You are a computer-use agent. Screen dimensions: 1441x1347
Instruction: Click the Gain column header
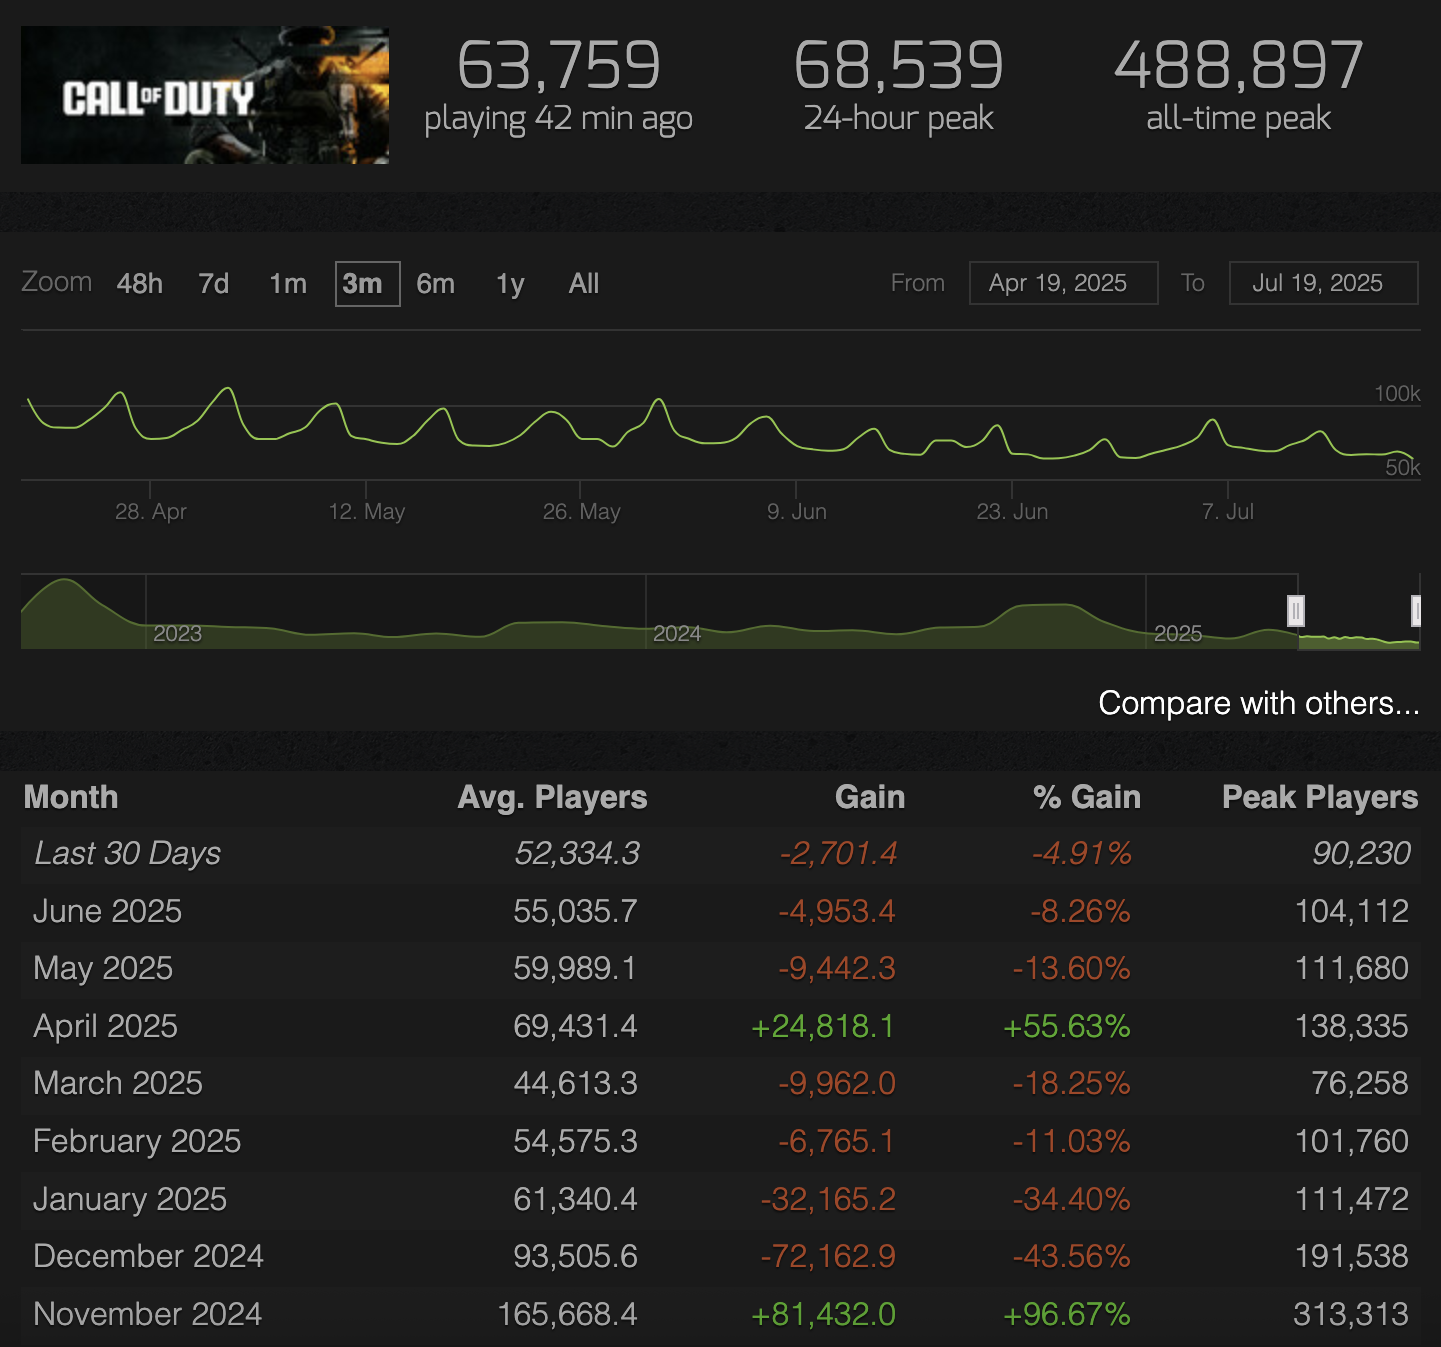point(870,797)
